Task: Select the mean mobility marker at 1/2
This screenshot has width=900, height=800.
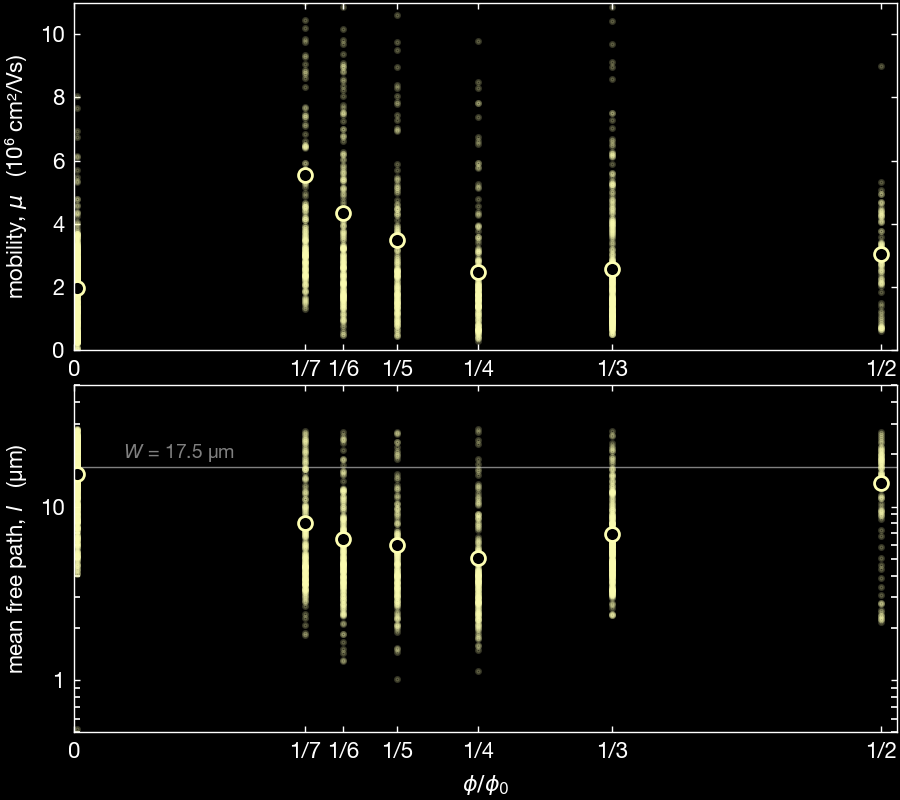Action: coord(881,254)
